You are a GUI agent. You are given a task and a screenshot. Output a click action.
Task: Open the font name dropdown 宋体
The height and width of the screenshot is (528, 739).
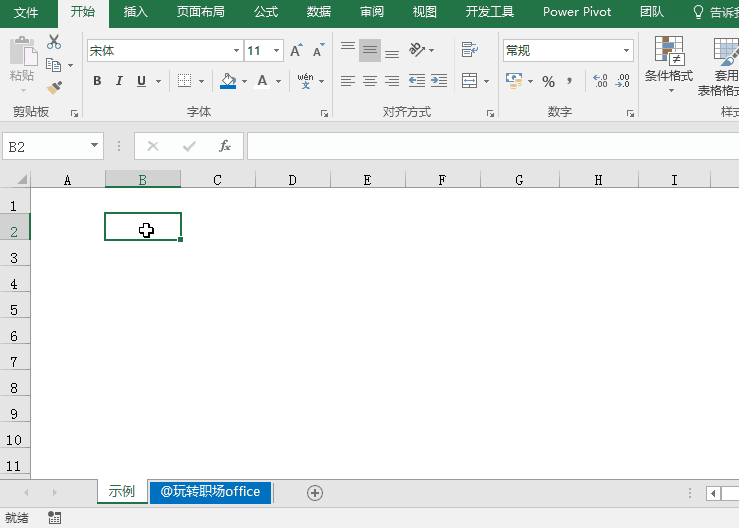236,51
